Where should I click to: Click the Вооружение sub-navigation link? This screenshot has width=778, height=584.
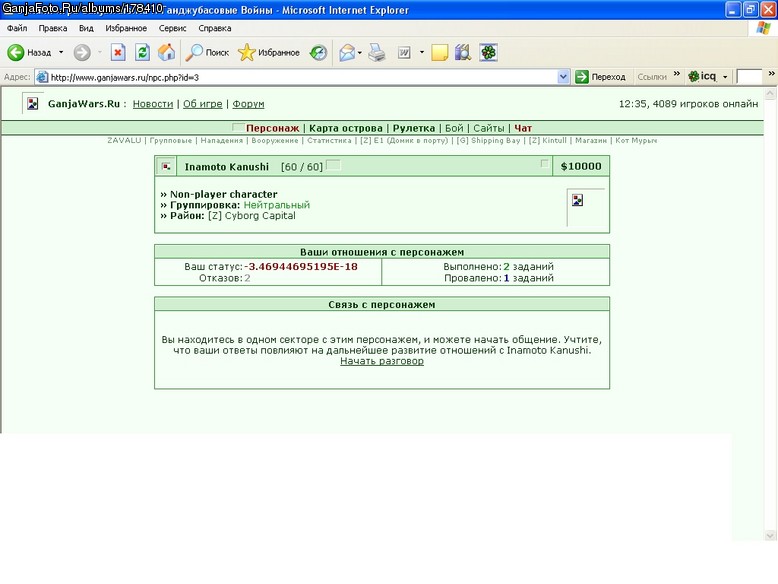pyautogui.click(x=275, y=140)
